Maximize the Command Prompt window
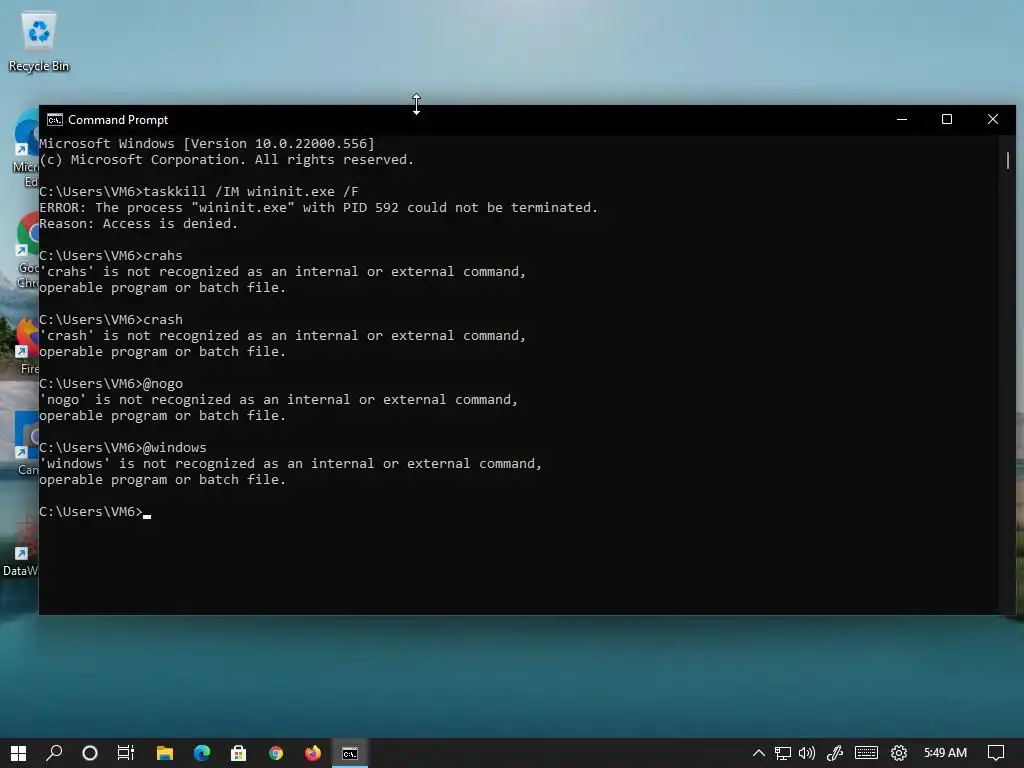 click(947, 120)
